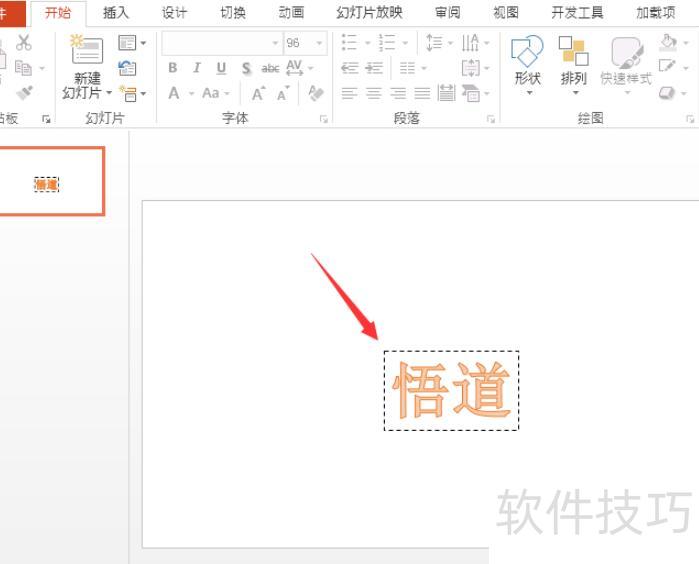Toggle Strikethrough abc button

tap(270, 68)
